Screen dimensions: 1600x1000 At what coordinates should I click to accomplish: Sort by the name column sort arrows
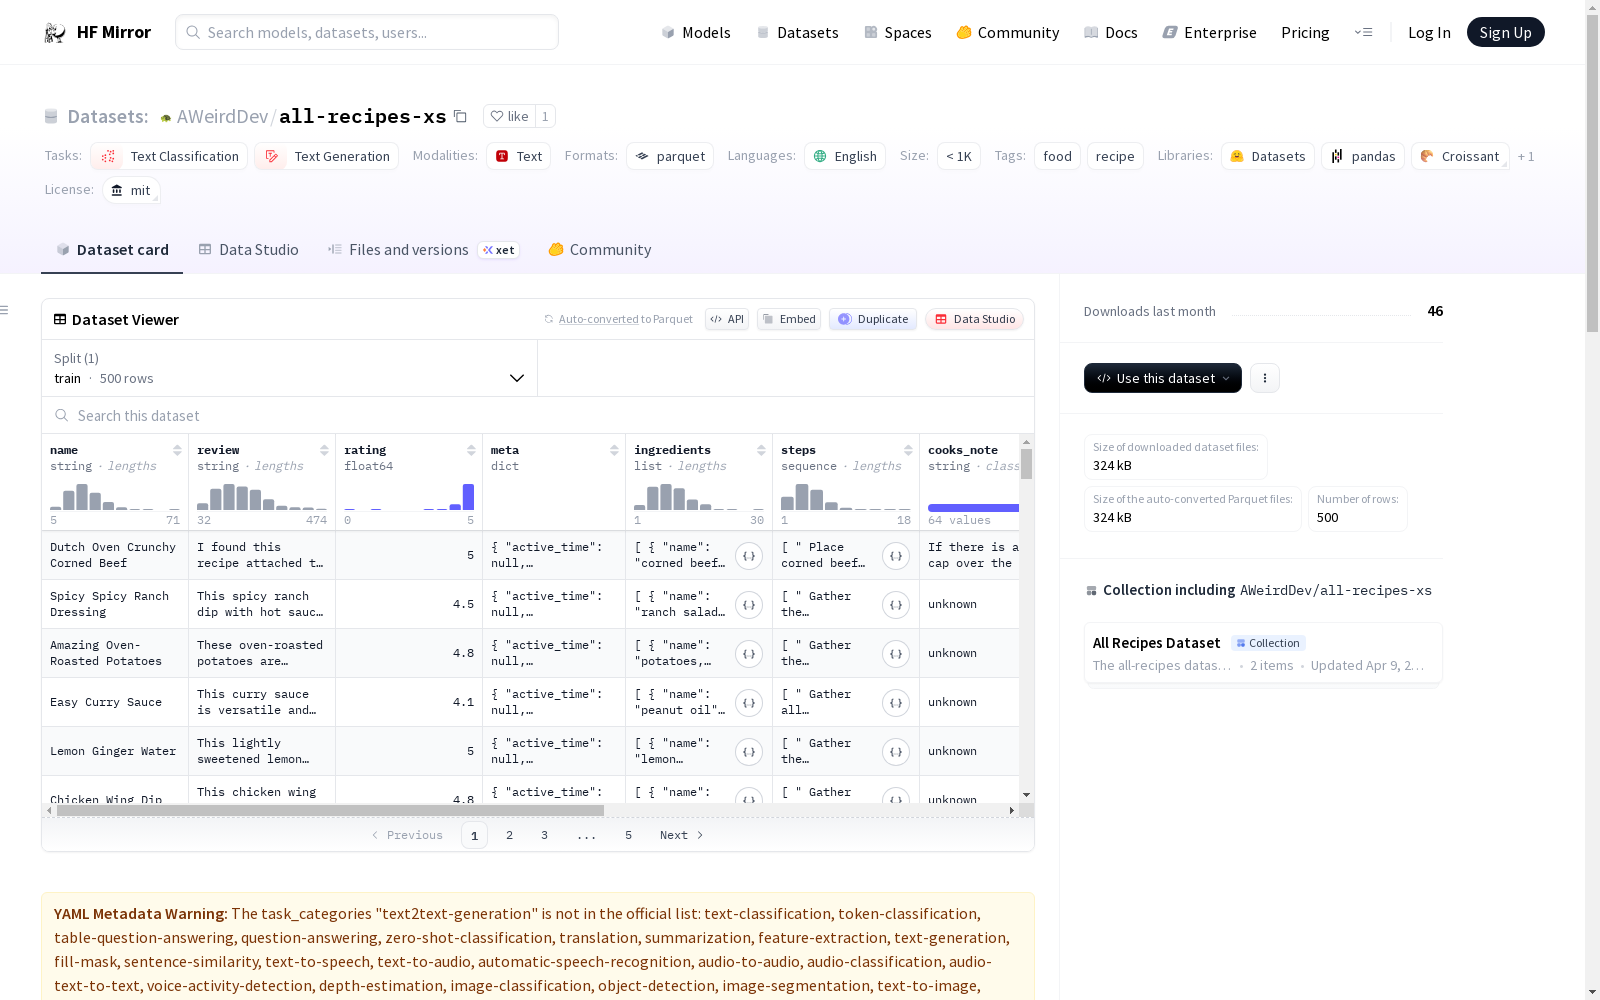[x=177, y=450]
